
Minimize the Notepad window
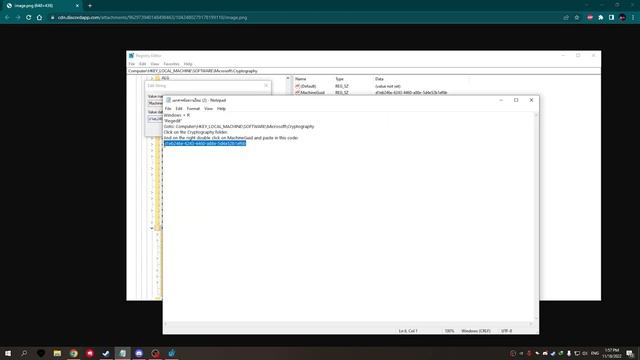(501, 100)
